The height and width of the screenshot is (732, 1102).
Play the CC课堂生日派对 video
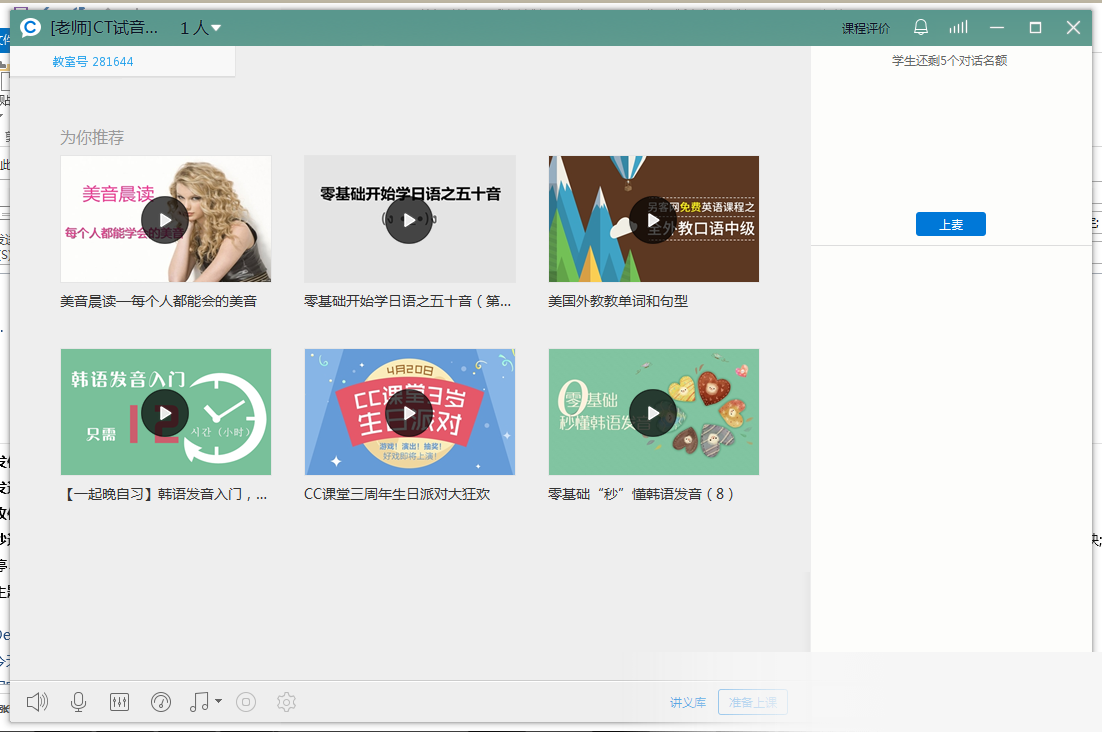click(x=409, y=413)
